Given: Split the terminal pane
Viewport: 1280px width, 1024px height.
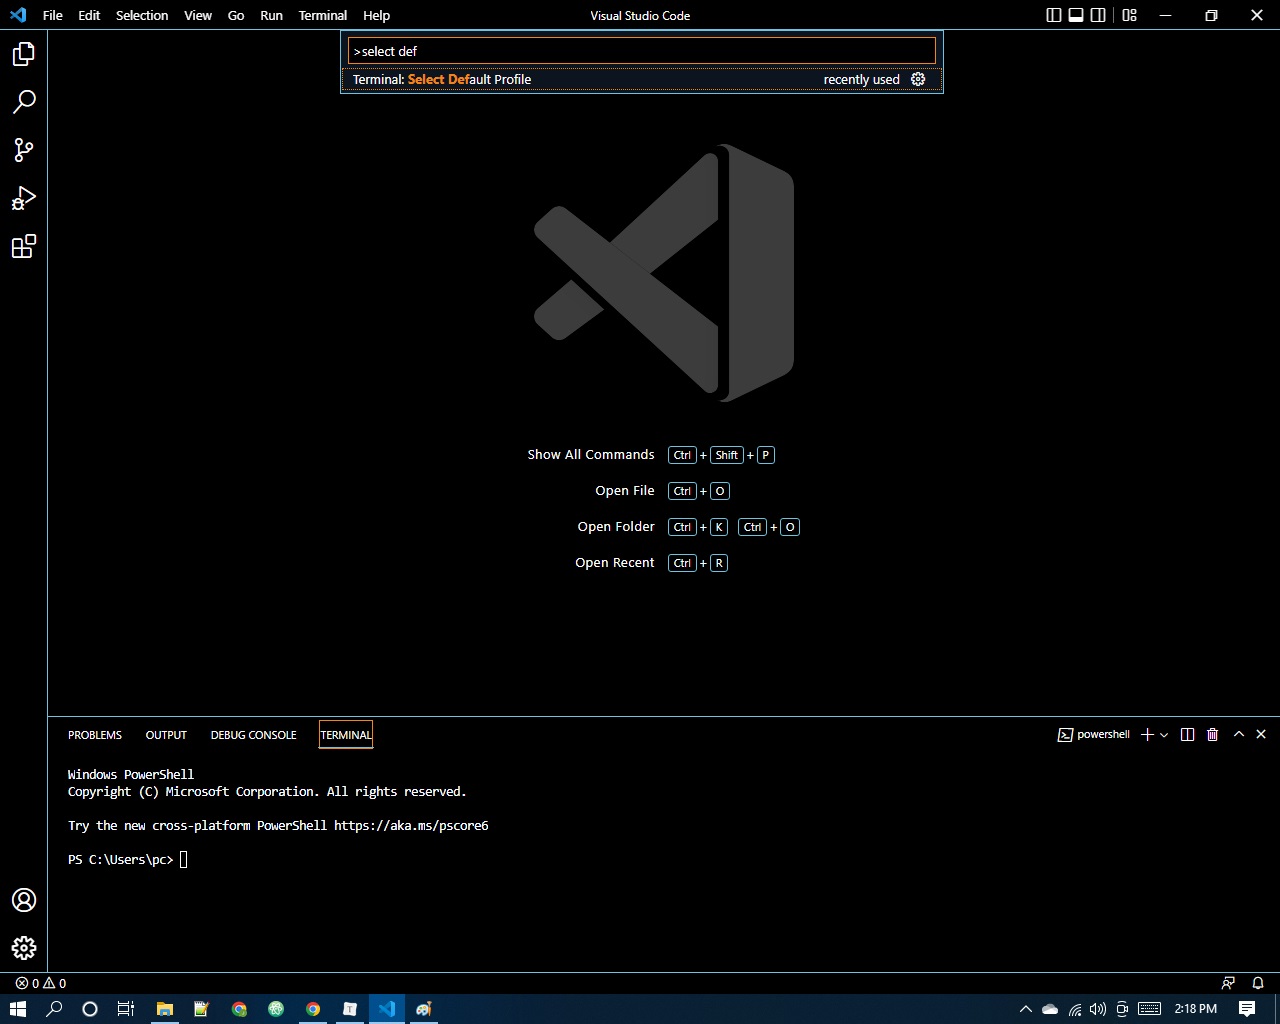Looking at the screenshot, I should [x=1187, y=734].
